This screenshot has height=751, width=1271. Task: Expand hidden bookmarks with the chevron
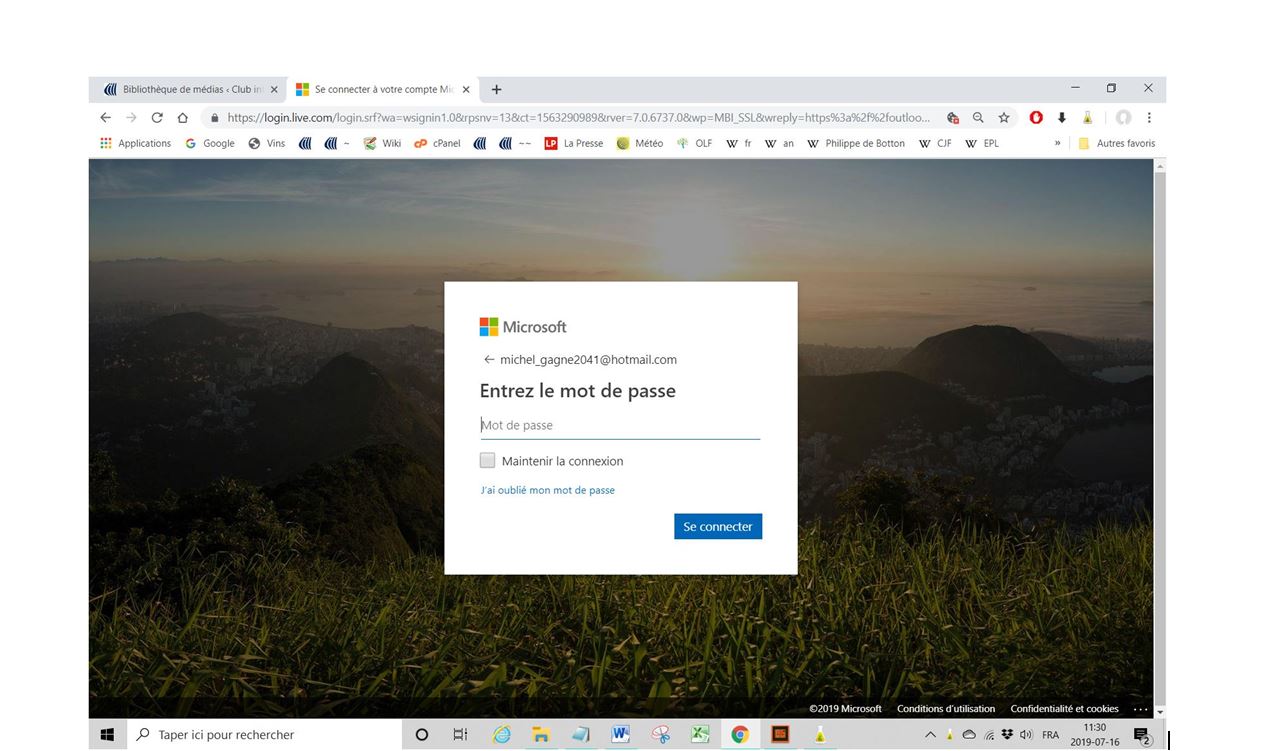[x=1057, y=143]
